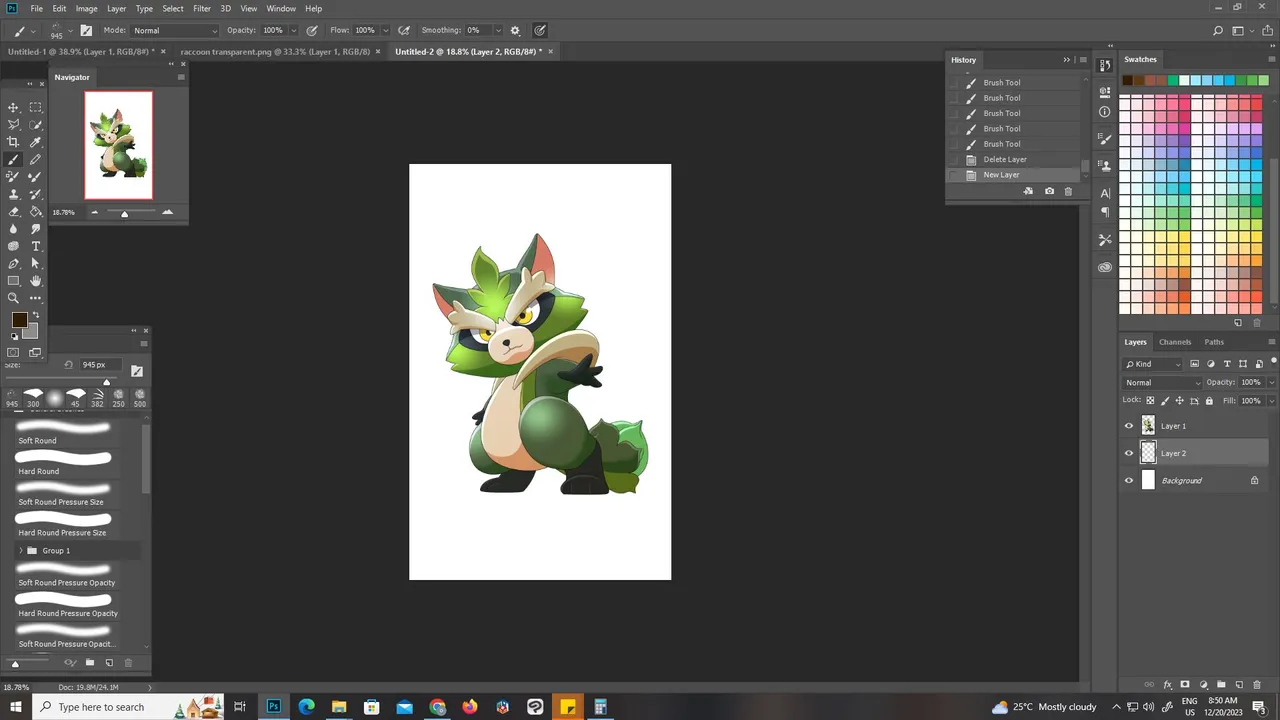This screenshot has height=720, width=1280.
Task: Select the Pen tool
Action: [x=13, y=264]
